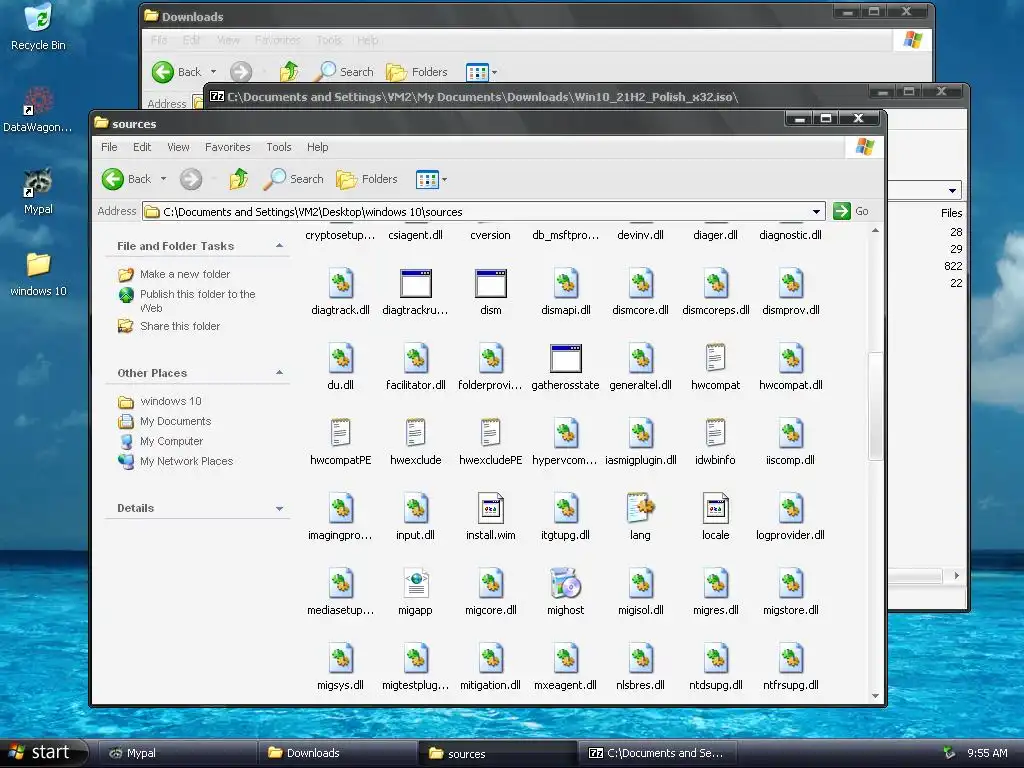Click the Go button beside address bar
The image size is (1024, 768).
(x=852, y=211)
